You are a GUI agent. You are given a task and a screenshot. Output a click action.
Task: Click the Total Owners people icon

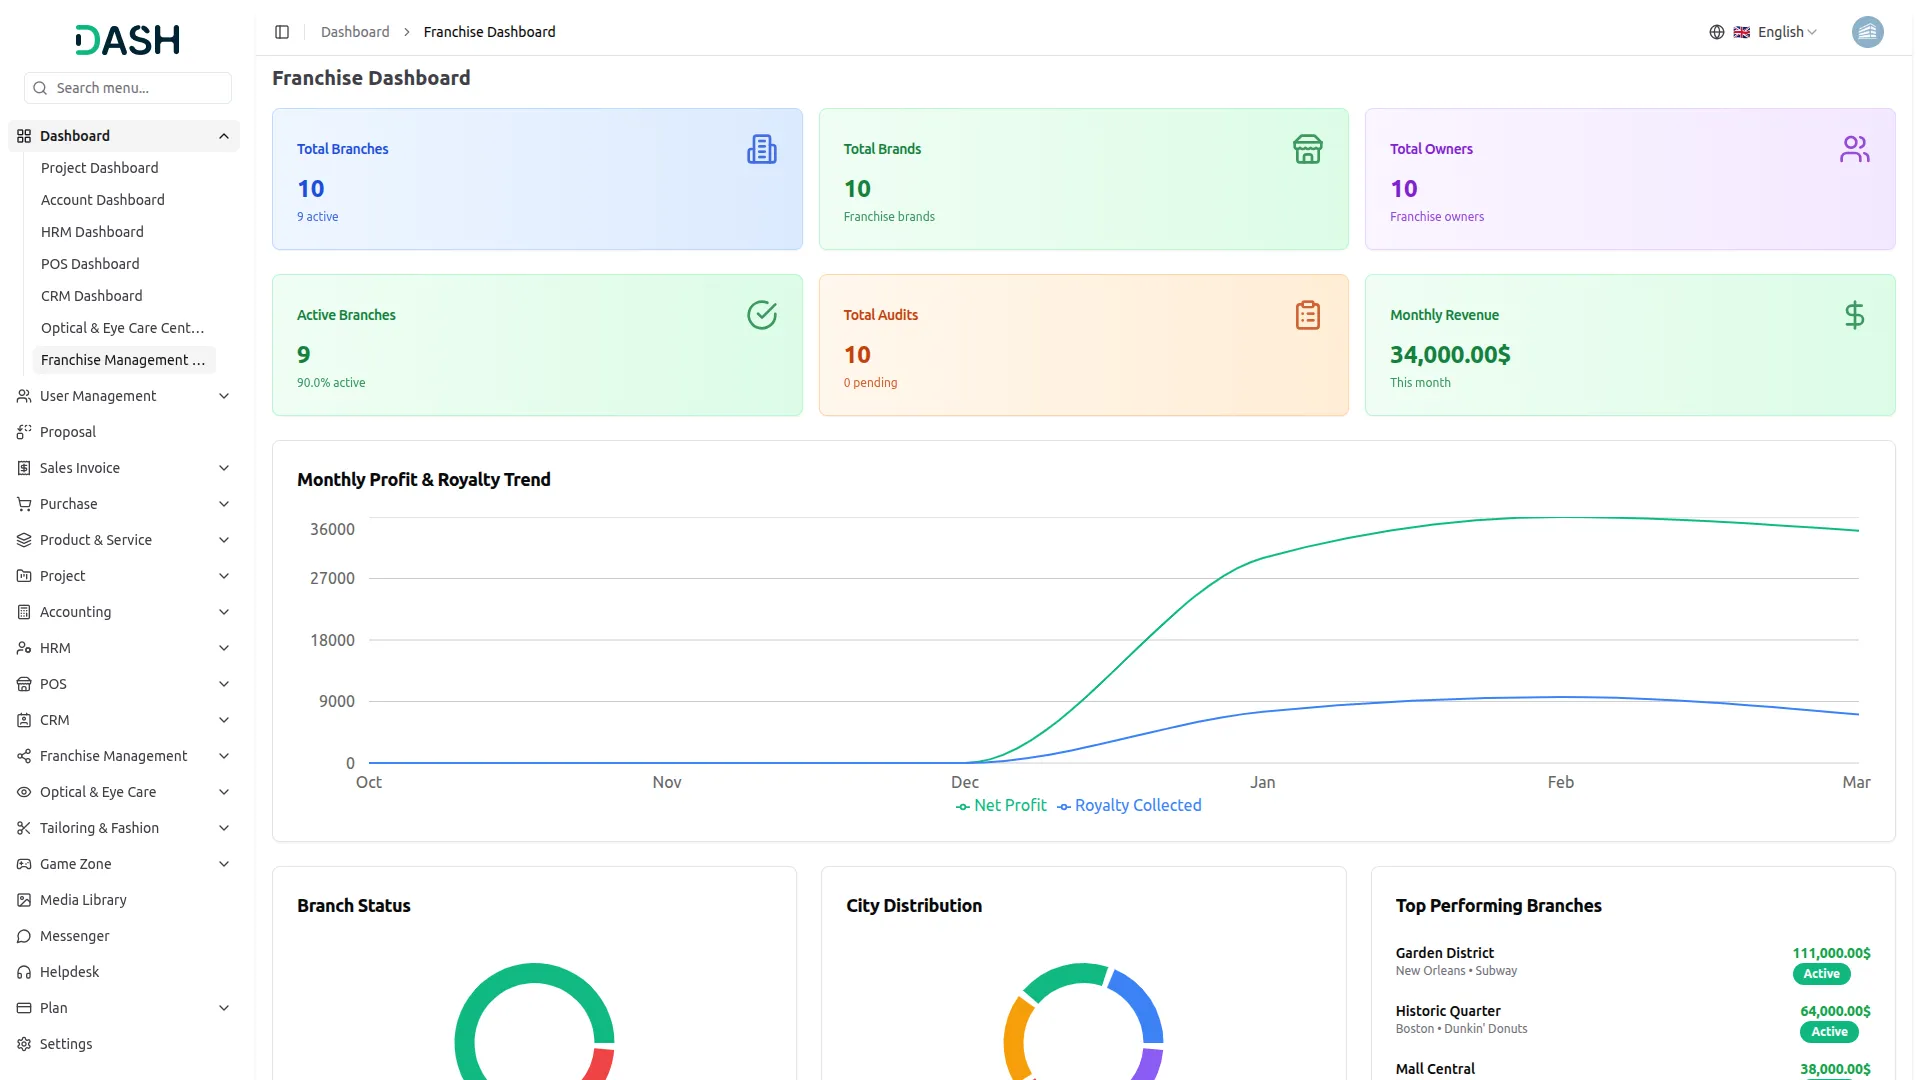point(1854,149)
